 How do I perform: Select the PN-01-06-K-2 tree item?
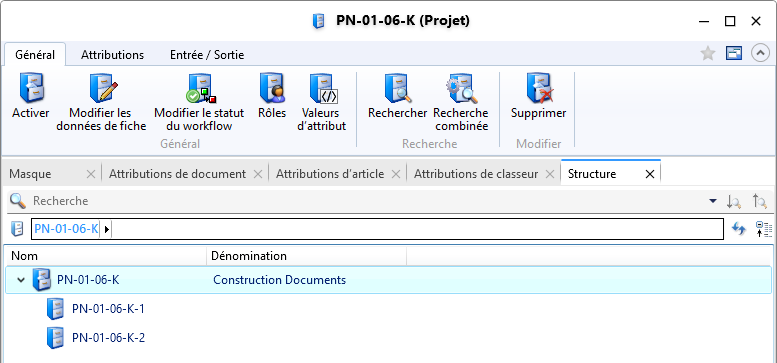click(x=109, y=338)
